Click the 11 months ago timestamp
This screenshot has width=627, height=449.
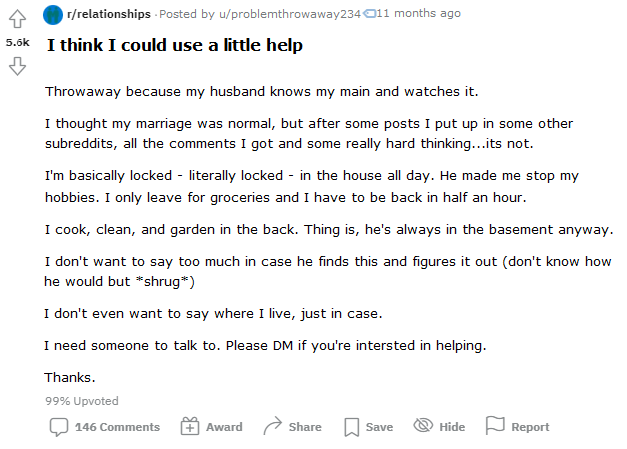coord(419,14)
